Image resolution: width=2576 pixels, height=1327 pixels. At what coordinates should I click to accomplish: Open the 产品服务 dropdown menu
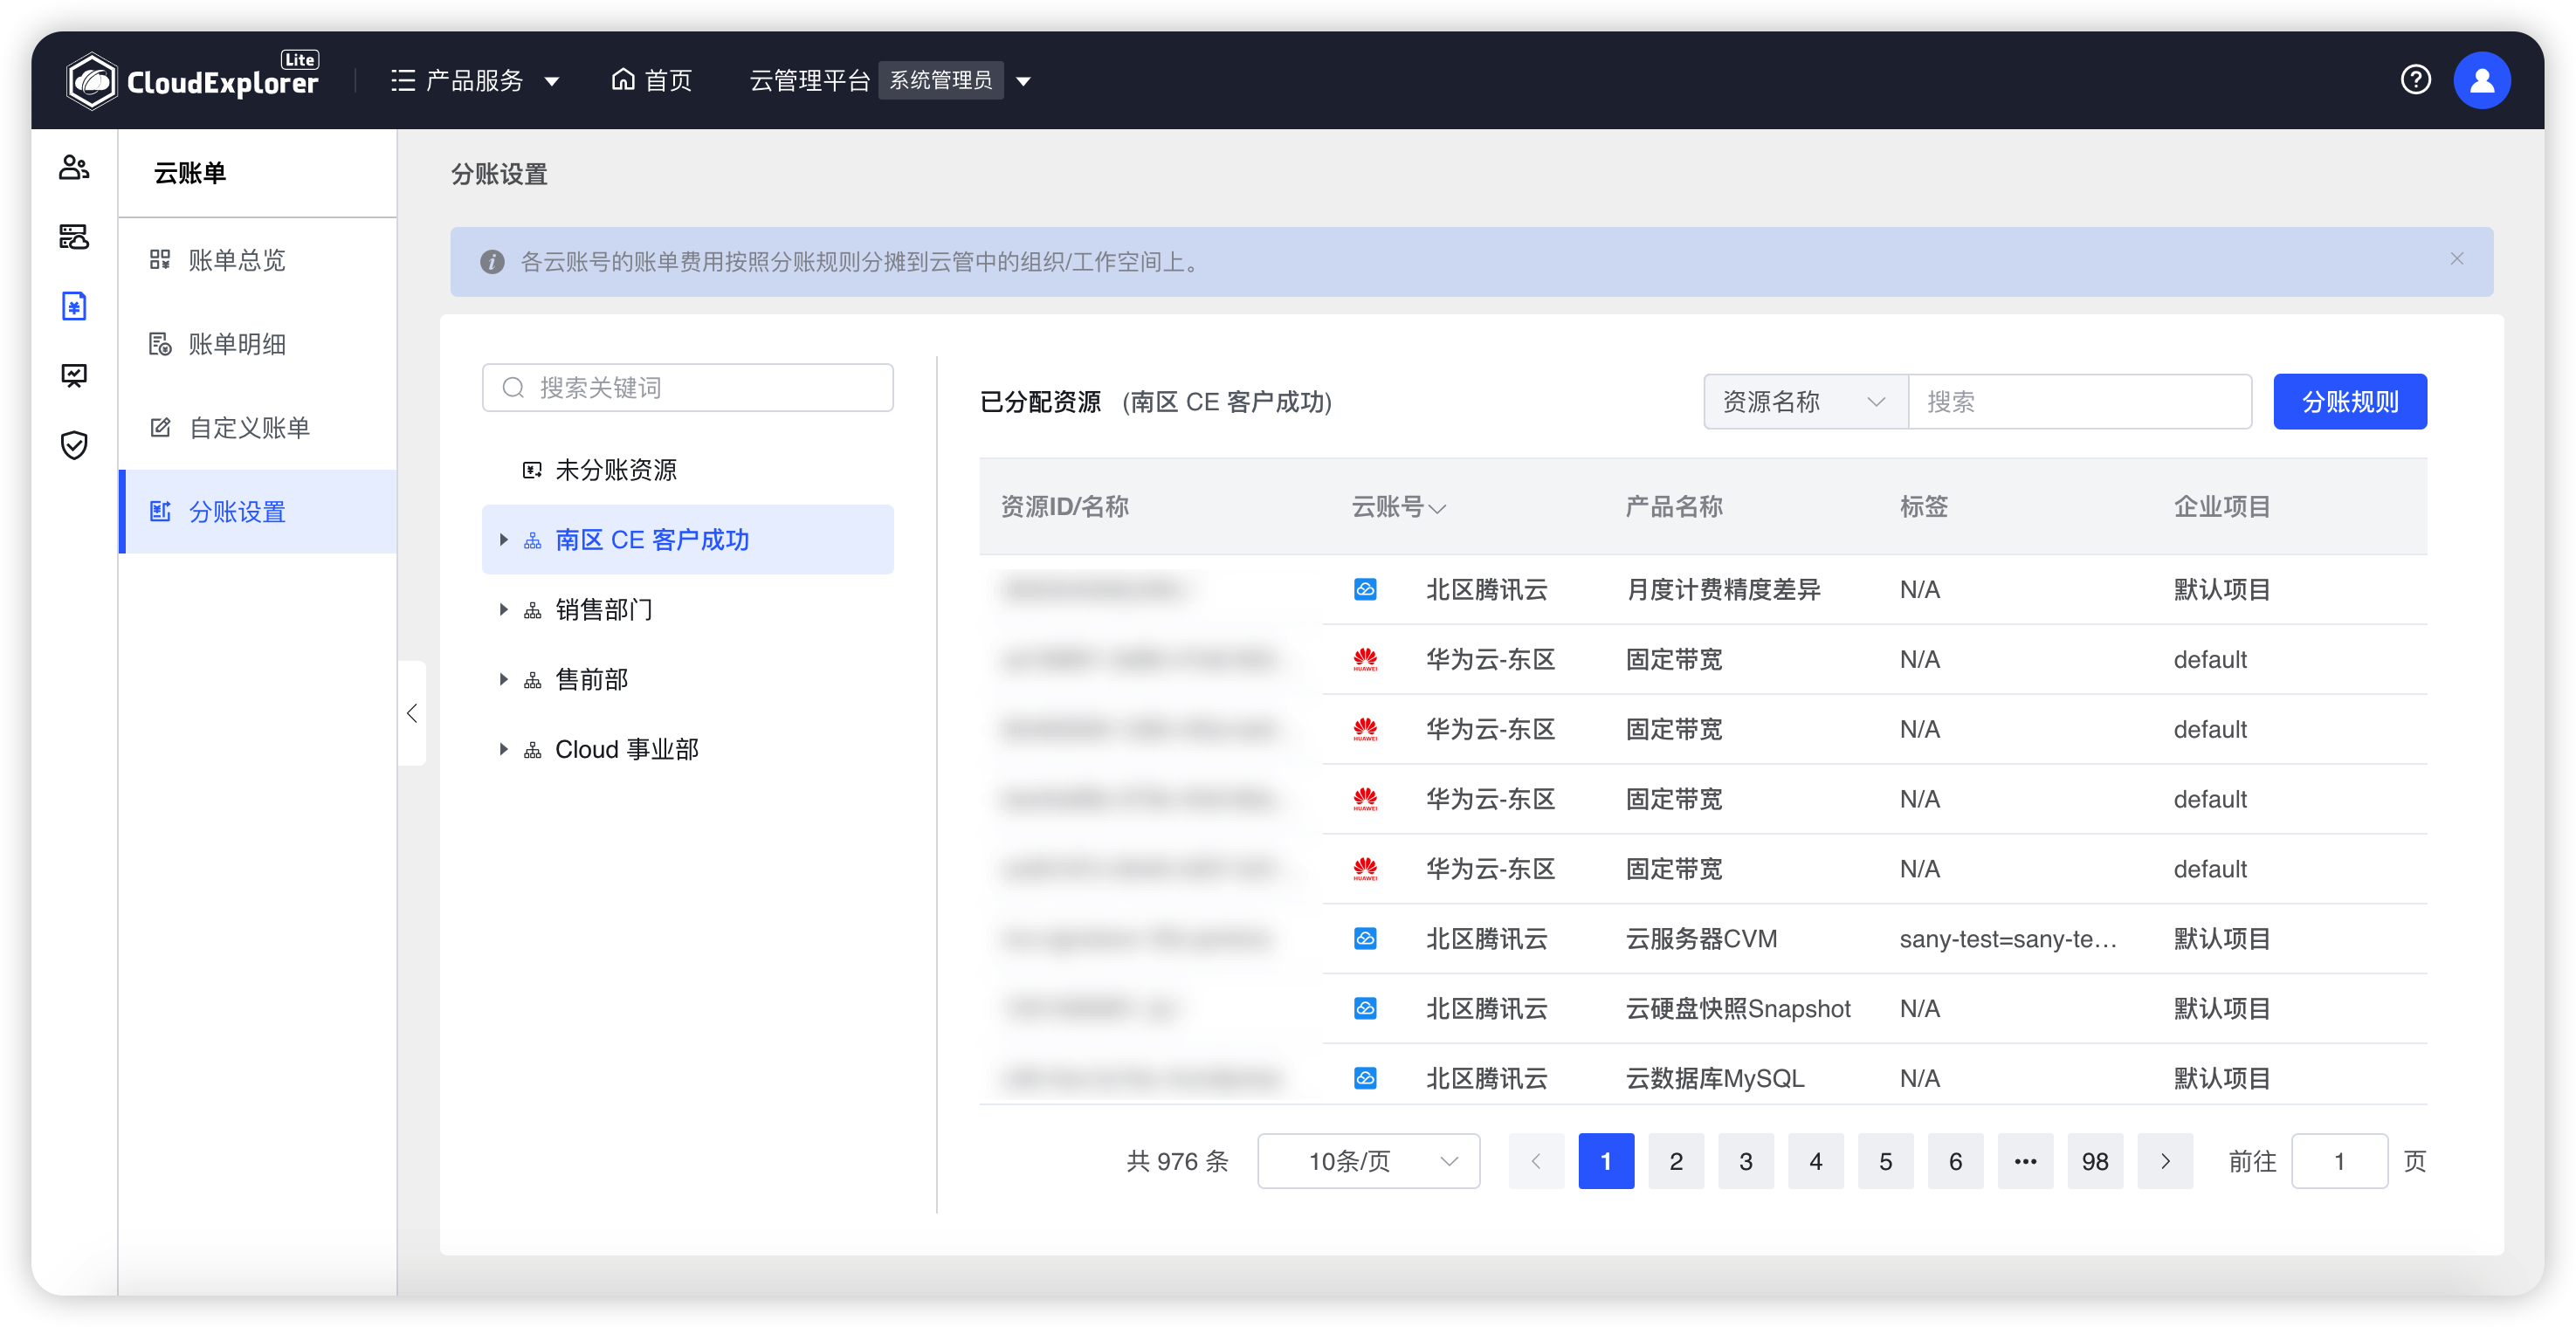point(474,80)
